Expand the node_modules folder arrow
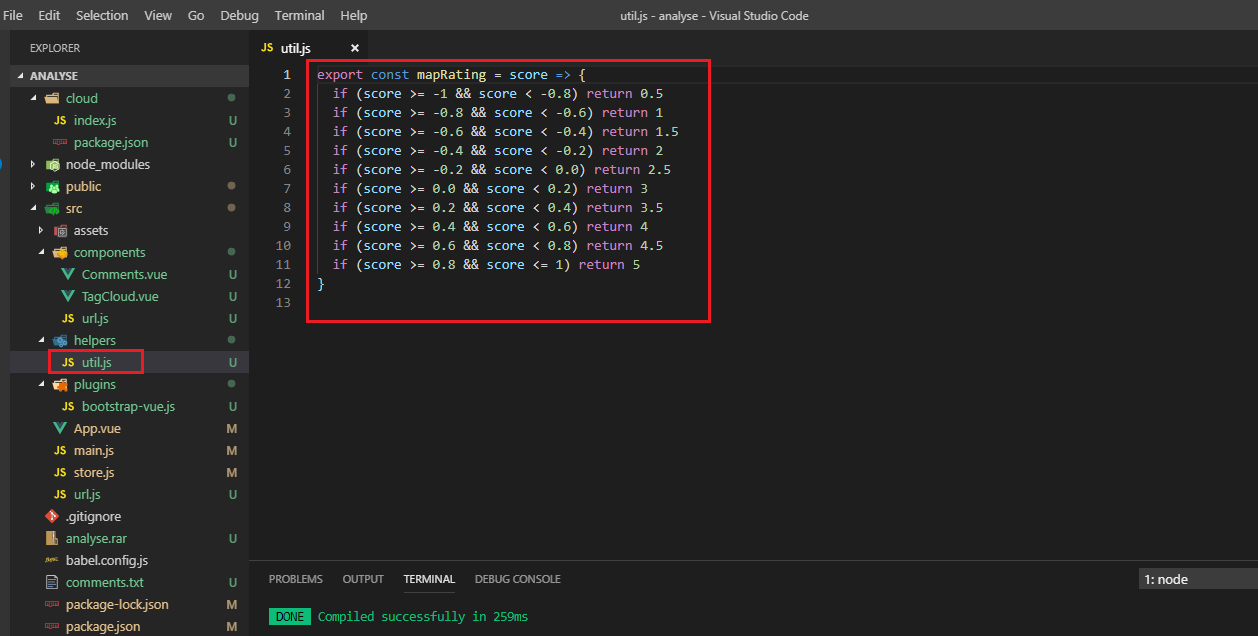 33,164
